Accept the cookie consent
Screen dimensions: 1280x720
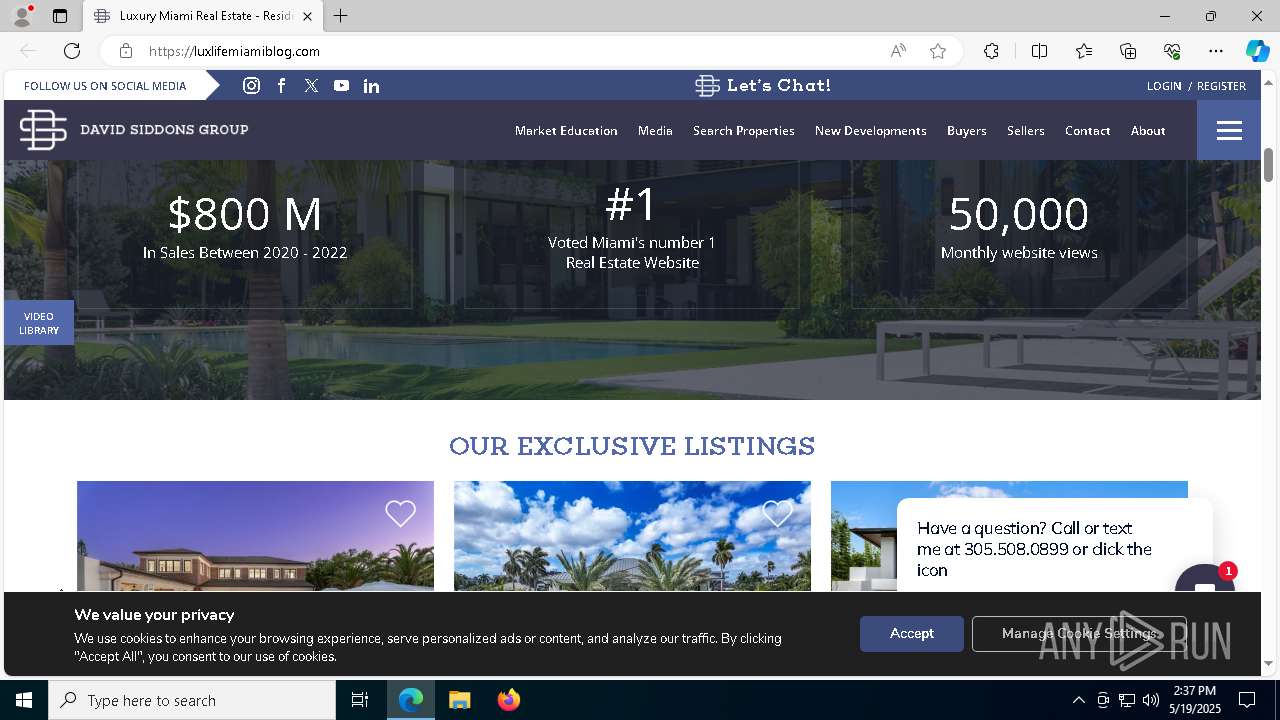click(912, 634)
